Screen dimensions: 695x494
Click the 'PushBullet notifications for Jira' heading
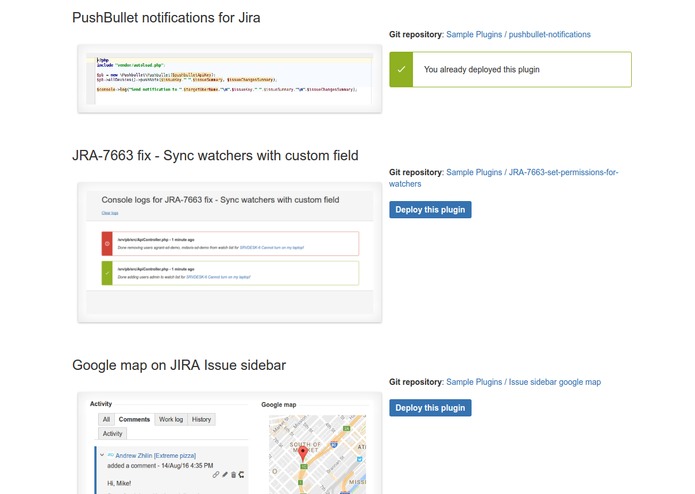coord(166,18)
